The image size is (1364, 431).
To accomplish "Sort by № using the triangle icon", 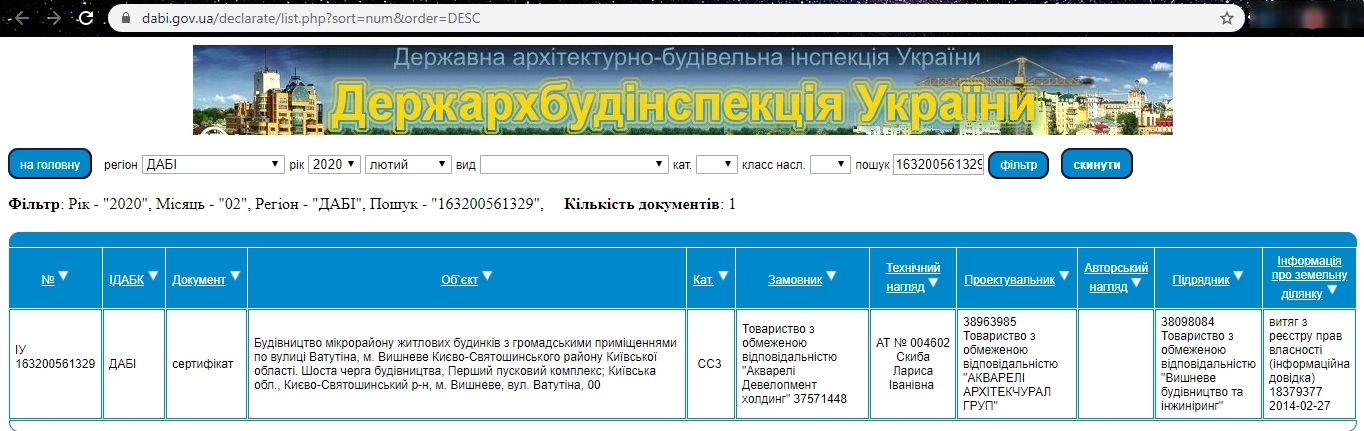I will [63, 277].
